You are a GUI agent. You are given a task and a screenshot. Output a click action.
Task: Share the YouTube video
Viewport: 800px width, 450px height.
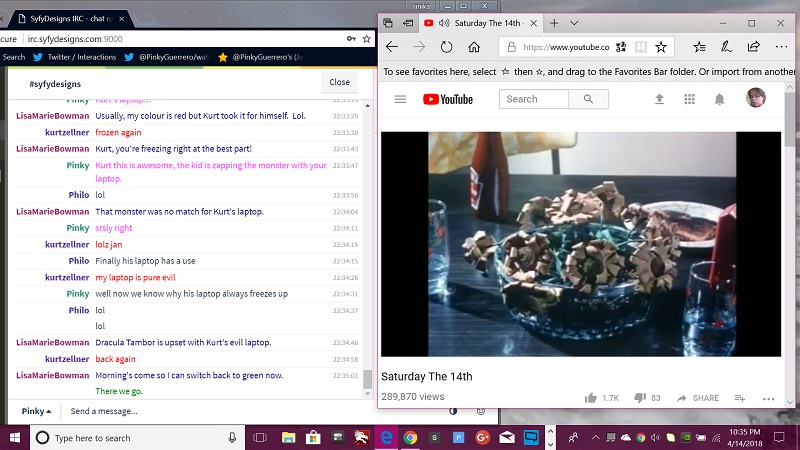(697, 398)
